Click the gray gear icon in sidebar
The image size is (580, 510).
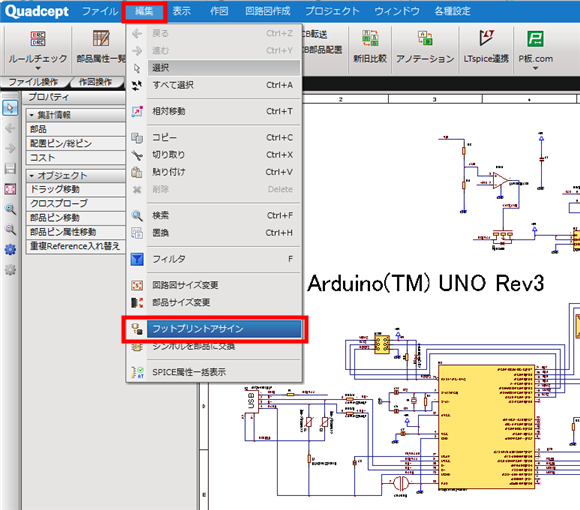(10, 270)
